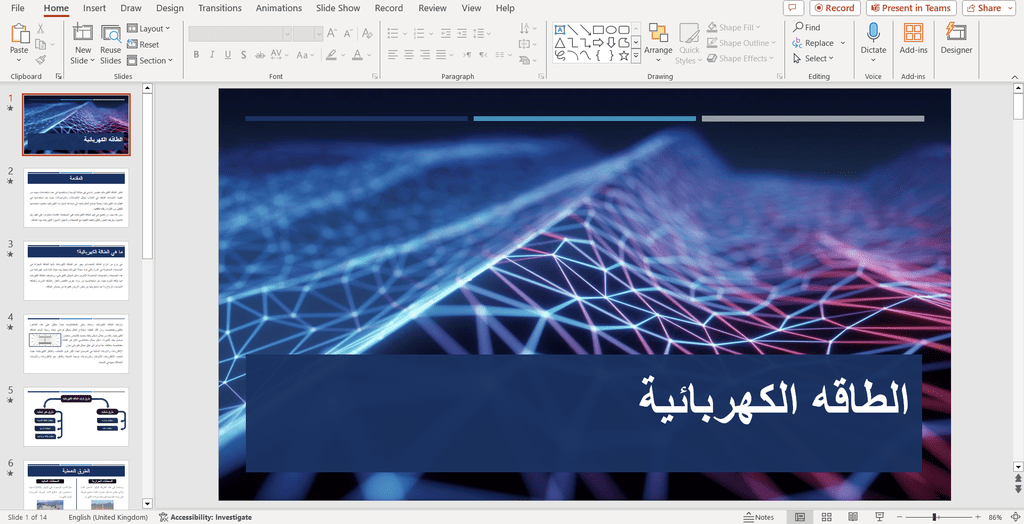Switch to Slide Sorter view
This screenshot has height=524, width=1024.
click(x=826, y=517)
